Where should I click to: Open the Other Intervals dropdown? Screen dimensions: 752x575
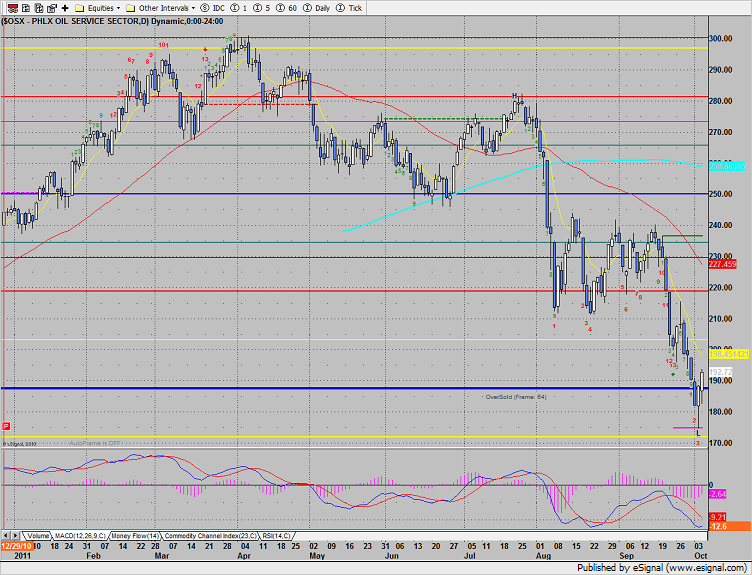click(x=160, y=8)
